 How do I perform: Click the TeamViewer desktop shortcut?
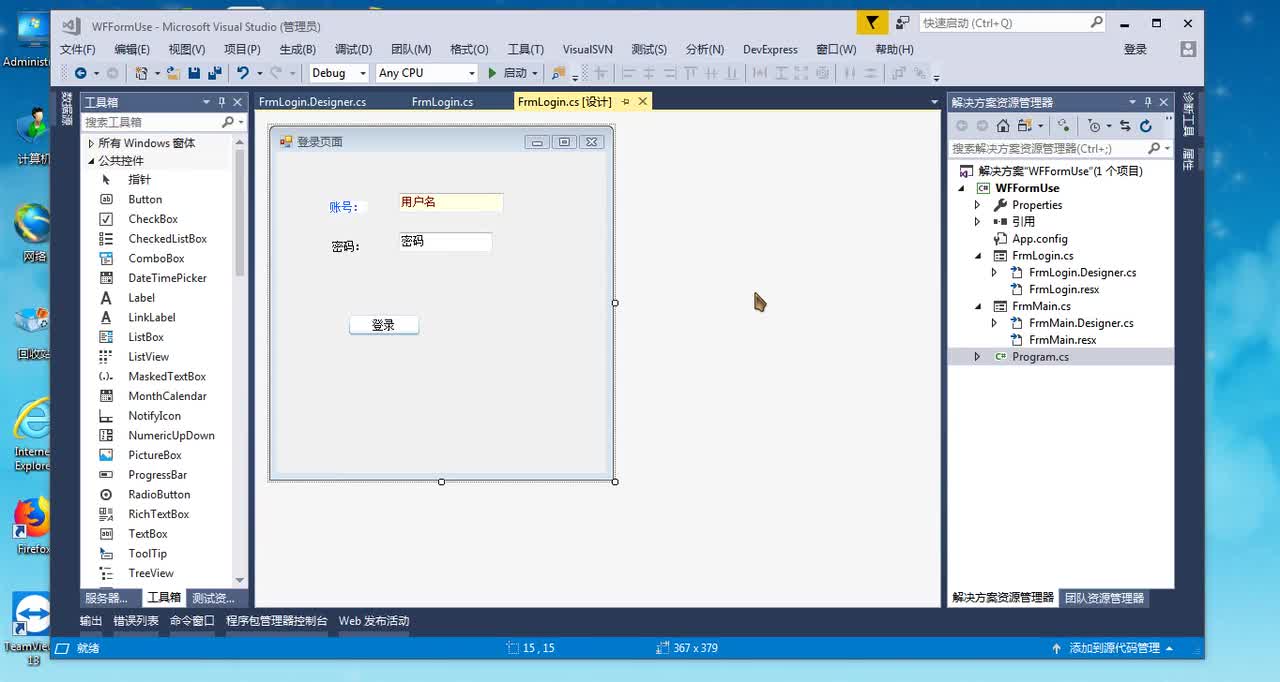point(32,628)
